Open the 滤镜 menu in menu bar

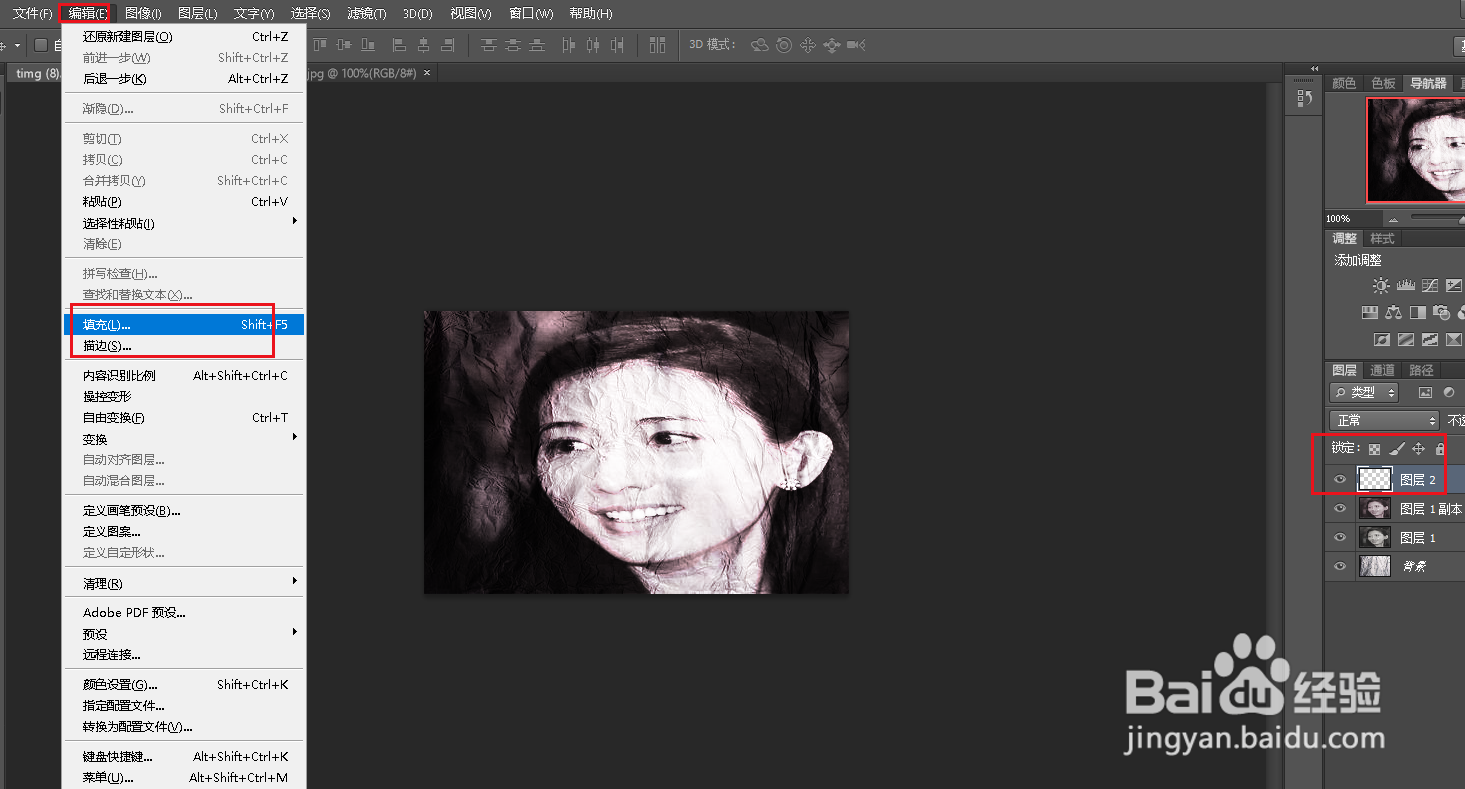click(x=366, y=14)
